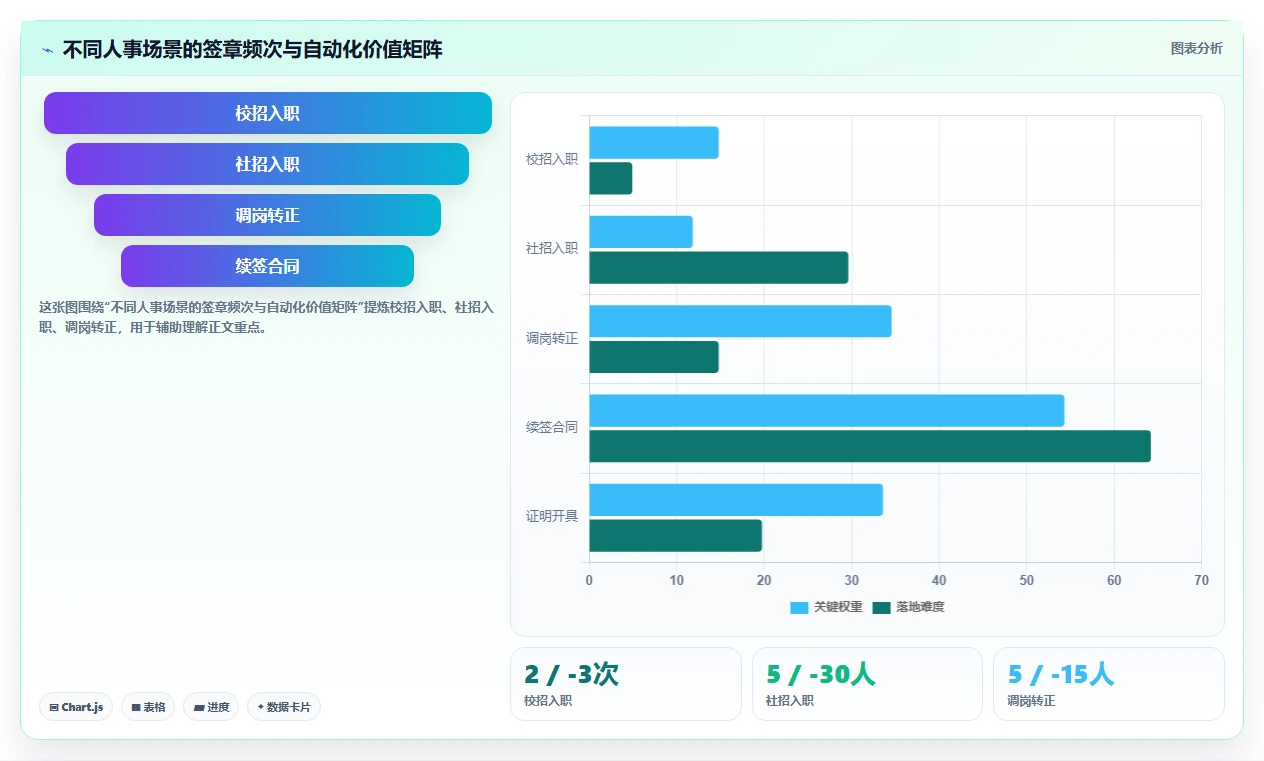This screenshot has height=761, width=1264.
Task: Click the 调岗转正 green 落地难度 bar
Action: pos(654,357)
